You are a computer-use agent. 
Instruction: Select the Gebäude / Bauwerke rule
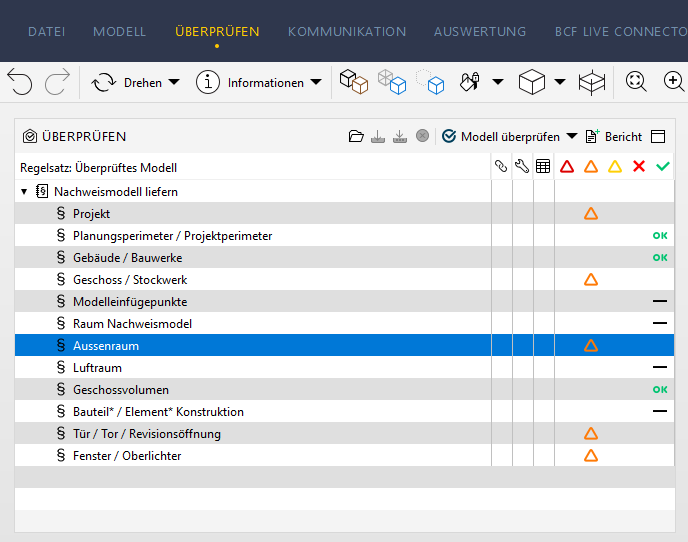(x=344, y=257)
